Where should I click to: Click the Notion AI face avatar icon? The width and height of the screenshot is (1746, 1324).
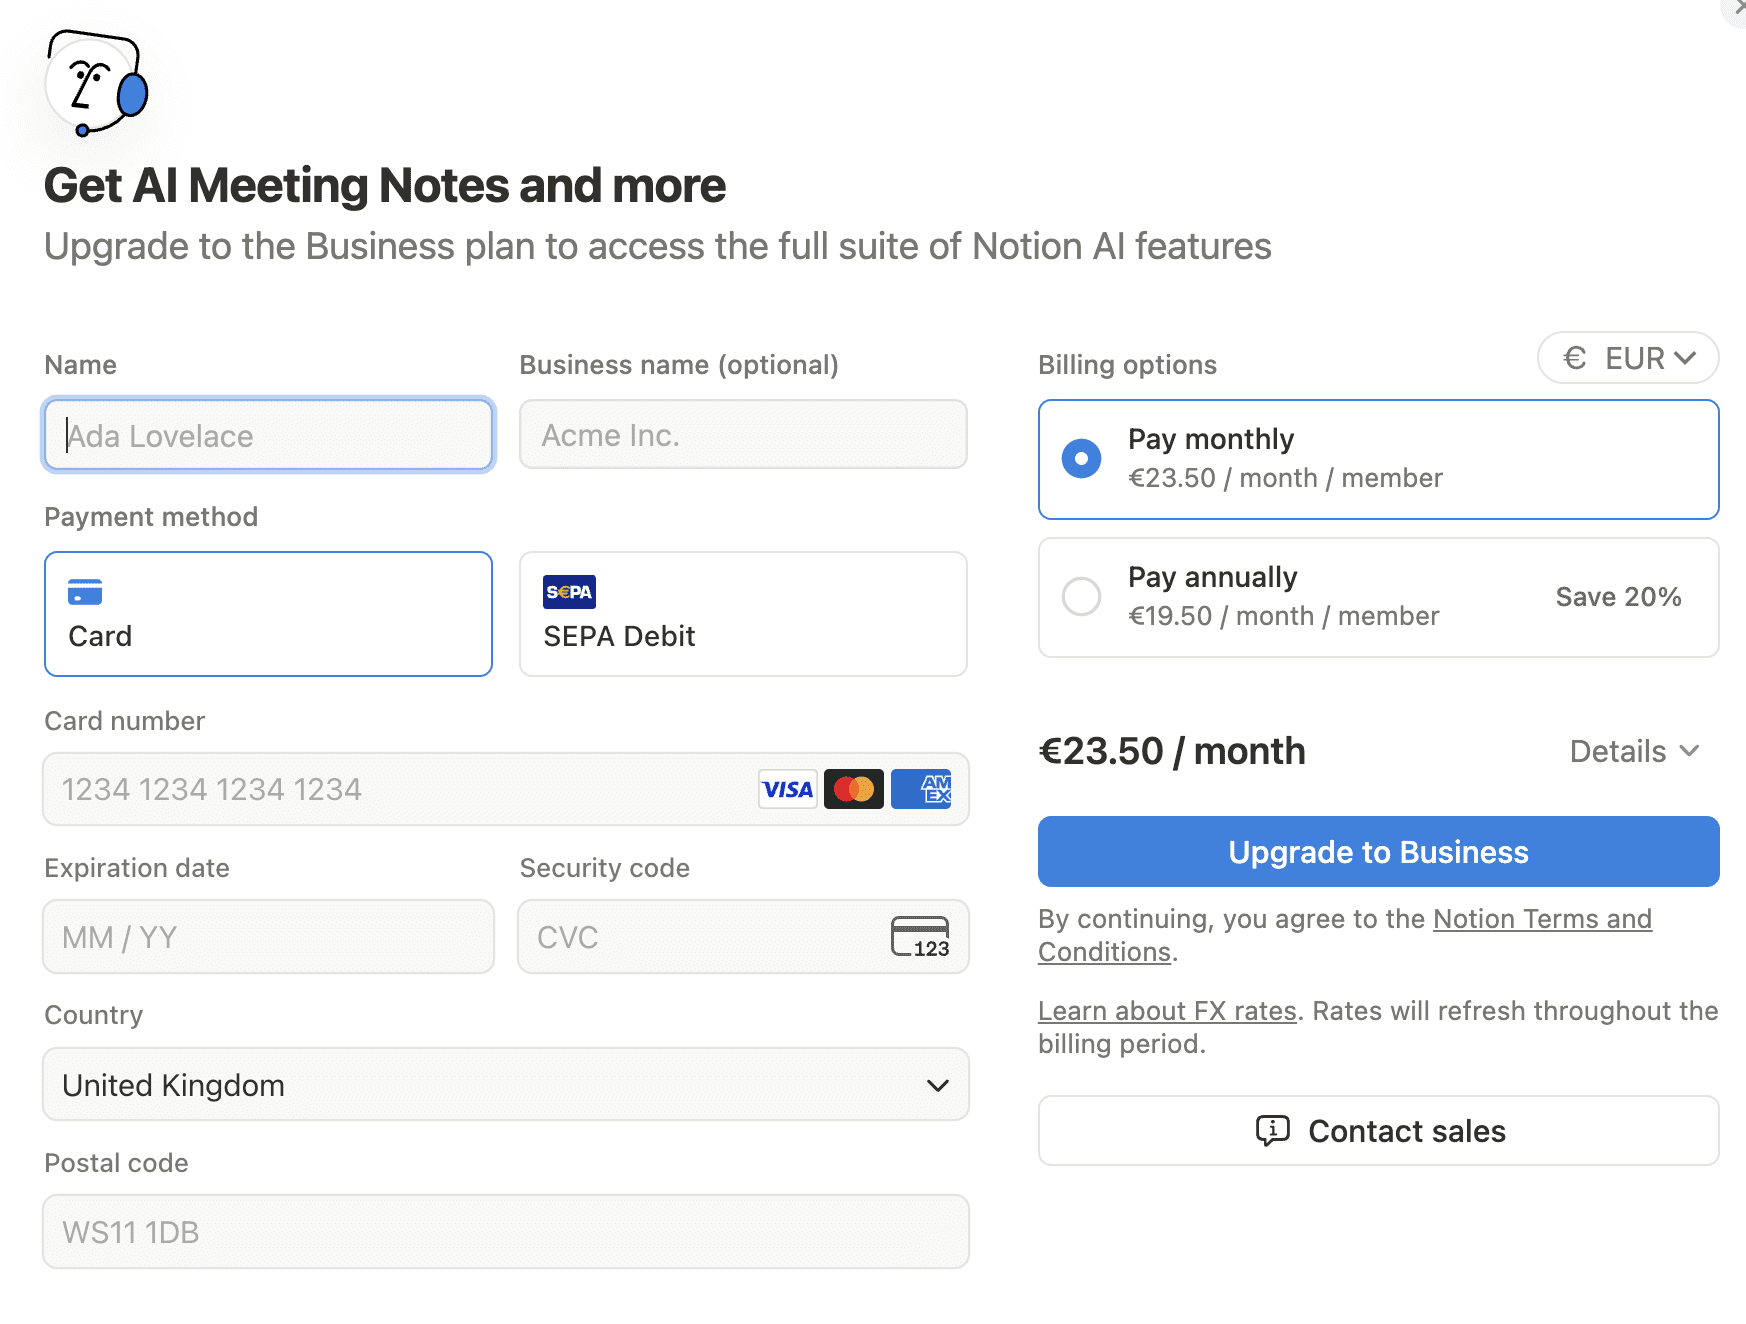click(96, 83)
